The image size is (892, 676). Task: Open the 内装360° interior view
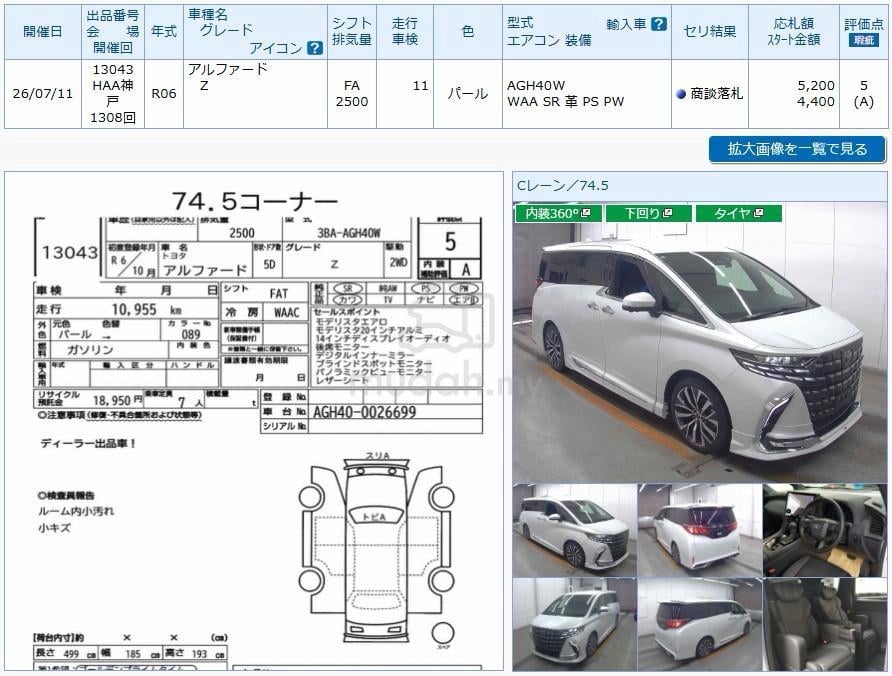tap(558, 213)
